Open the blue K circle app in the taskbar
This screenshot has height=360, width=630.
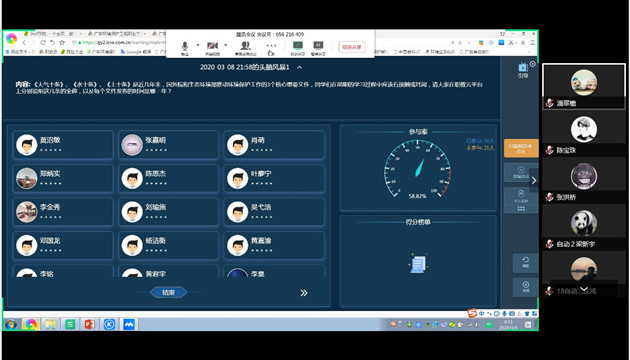point(109,324)
